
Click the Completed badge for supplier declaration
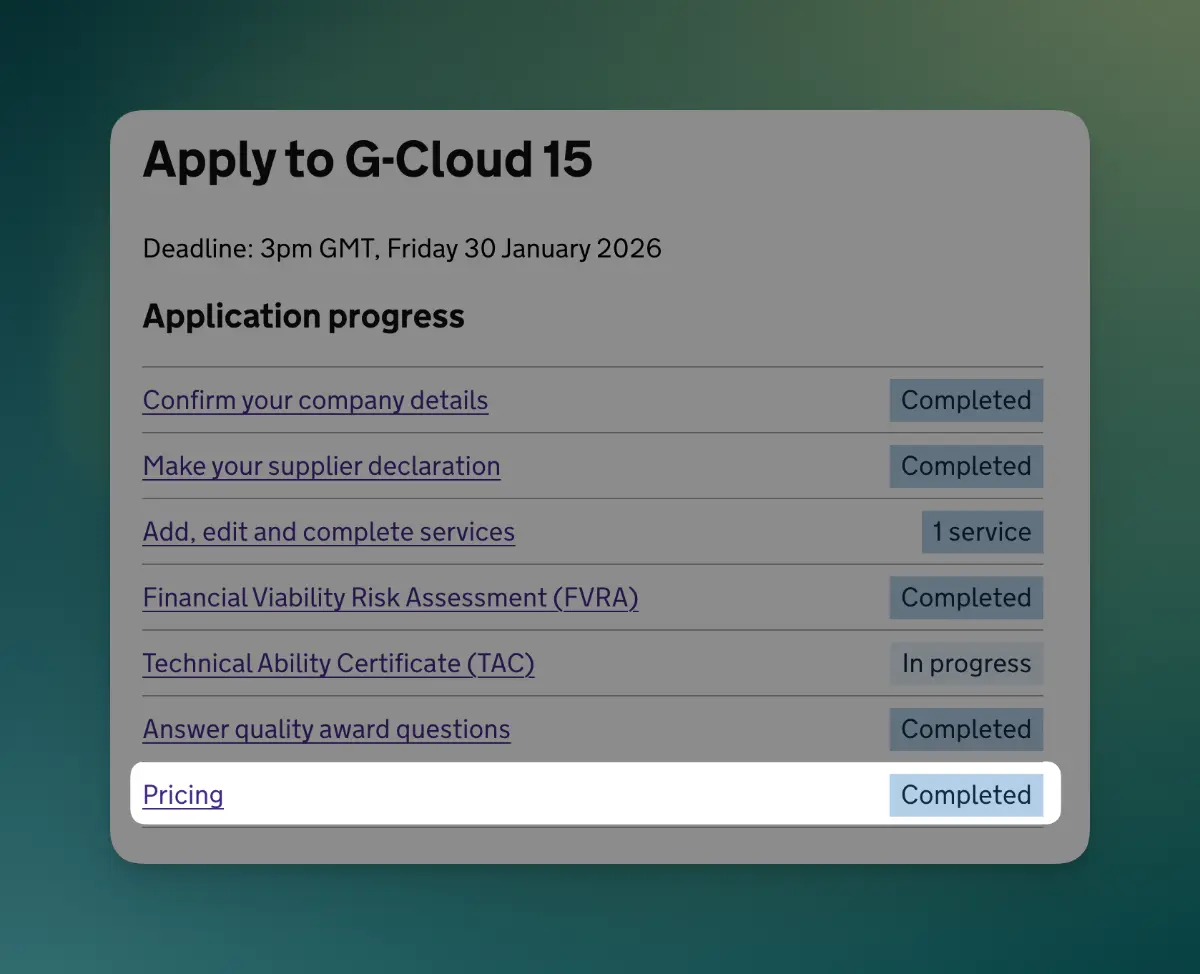pos(966,466)
